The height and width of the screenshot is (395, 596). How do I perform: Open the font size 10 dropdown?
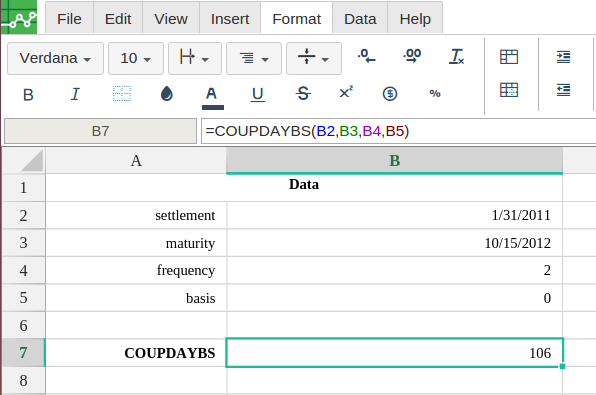coord(136,59)
